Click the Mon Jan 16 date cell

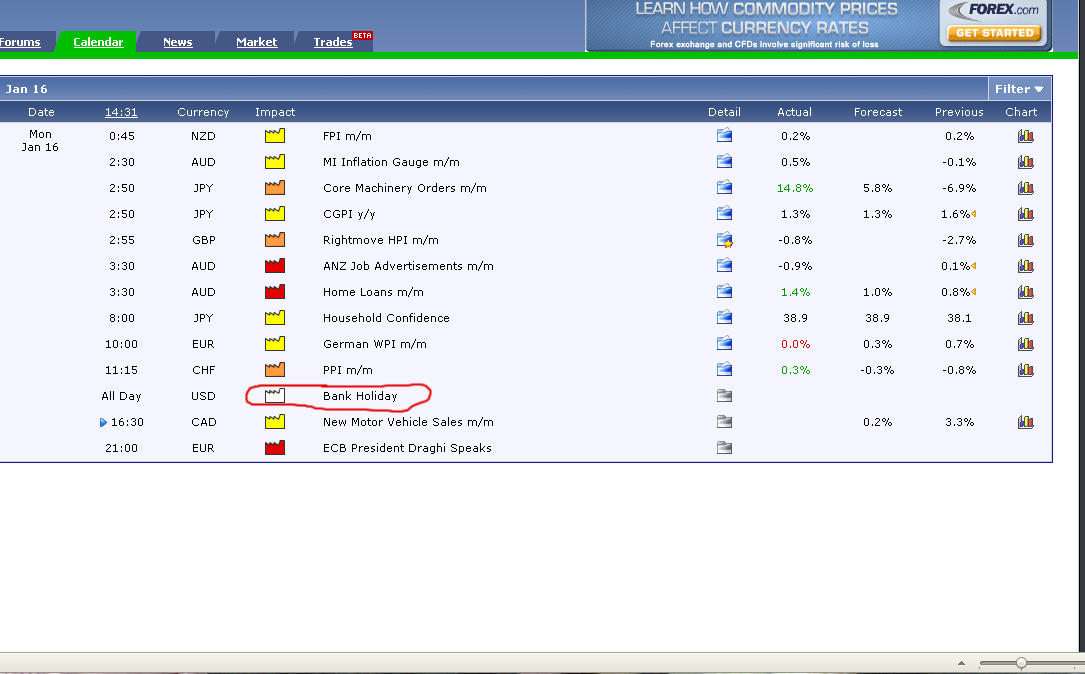tap(40, 140)
